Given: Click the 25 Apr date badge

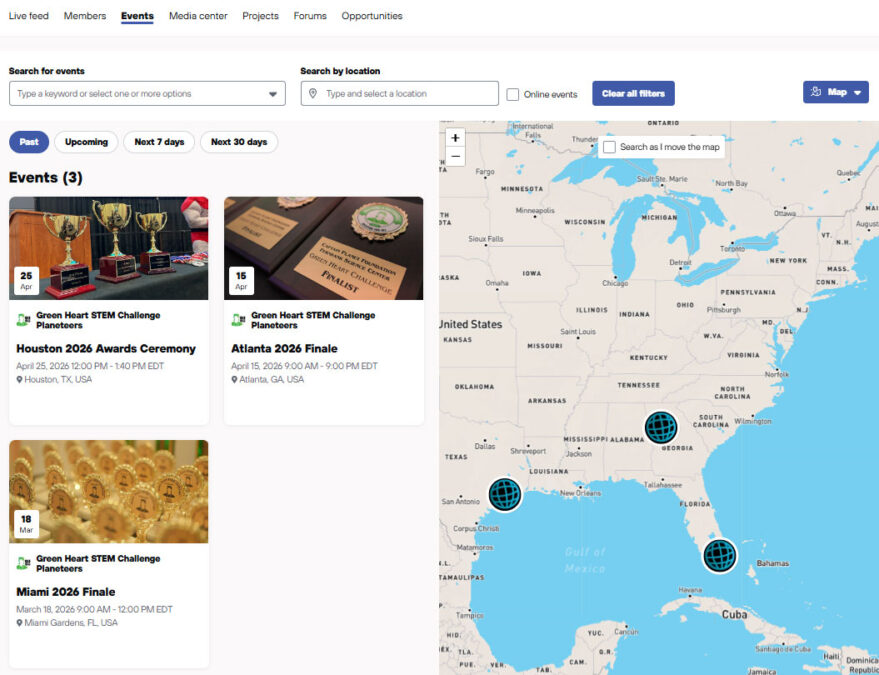Looking at the screenshot, I should [26, 281].
